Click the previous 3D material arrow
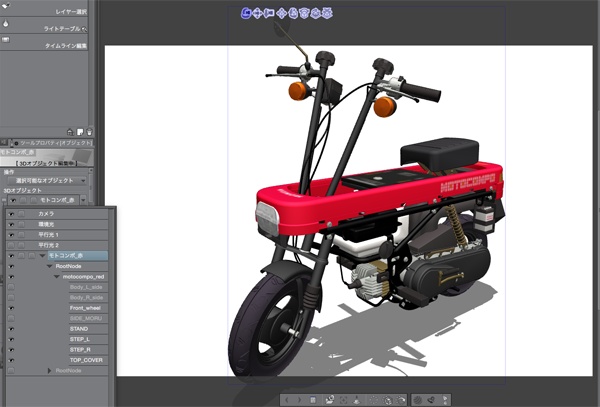 287,400
